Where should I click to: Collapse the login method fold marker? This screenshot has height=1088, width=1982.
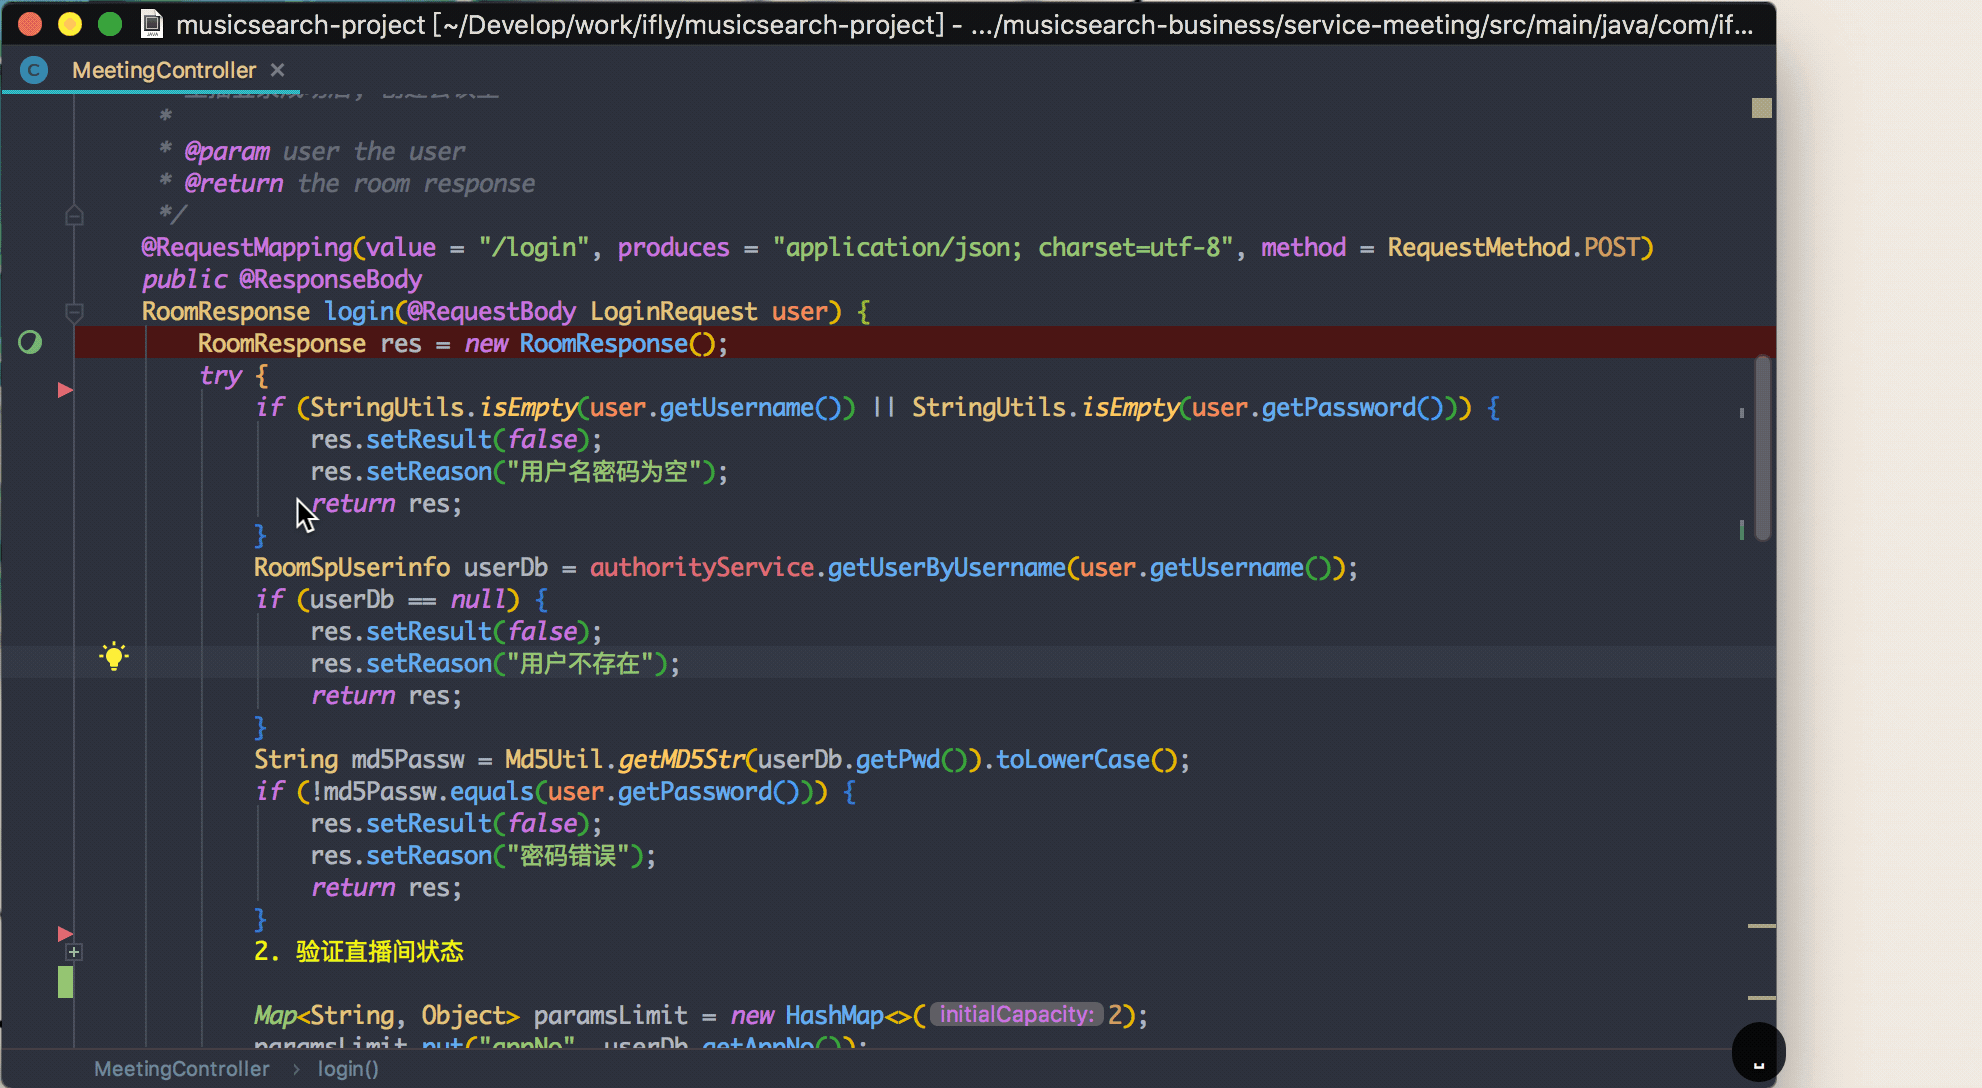(74, 312)
